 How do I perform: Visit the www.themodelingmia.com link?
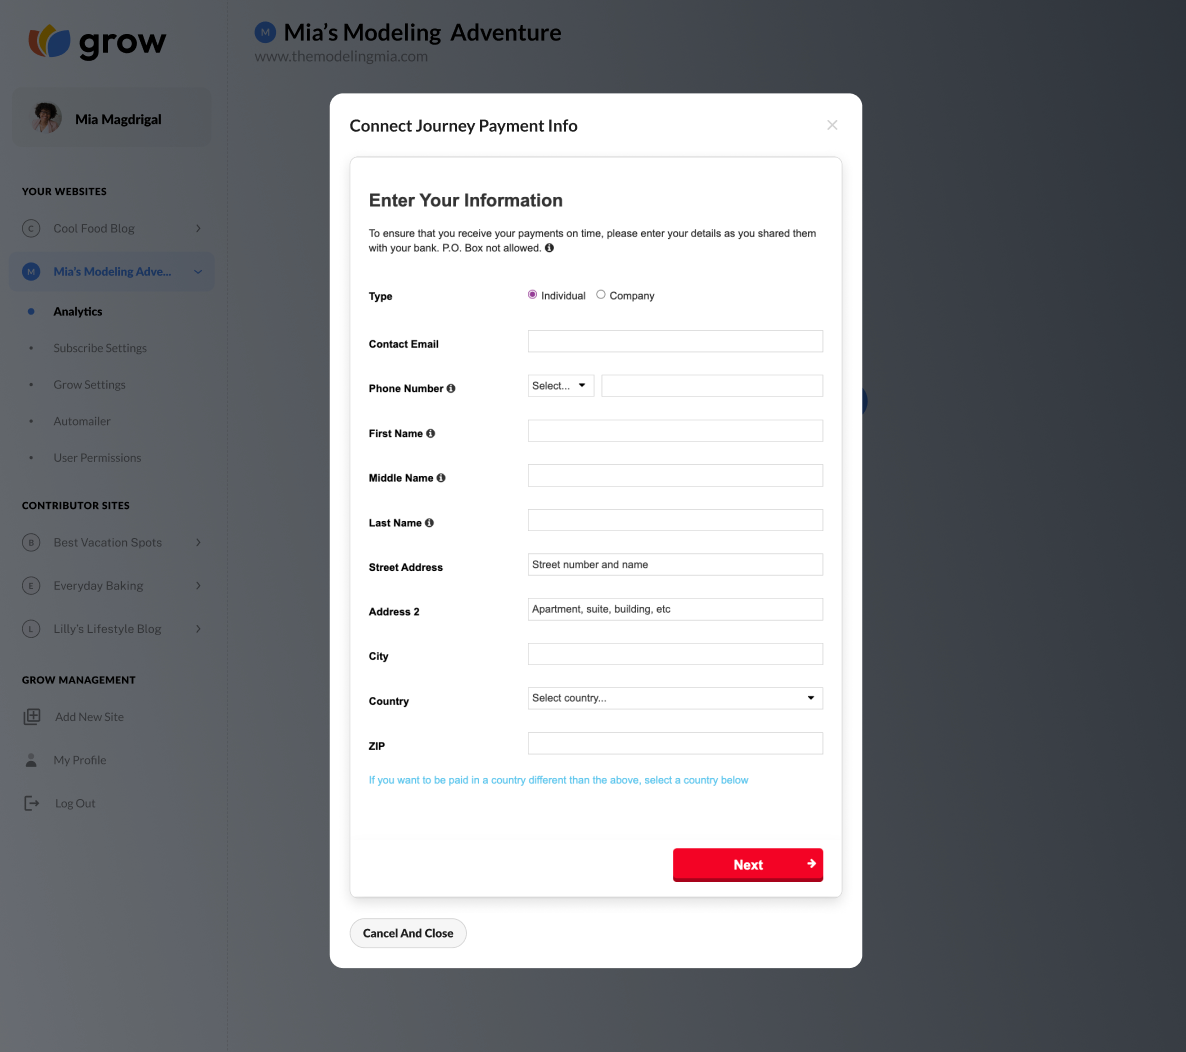(341, 56)
